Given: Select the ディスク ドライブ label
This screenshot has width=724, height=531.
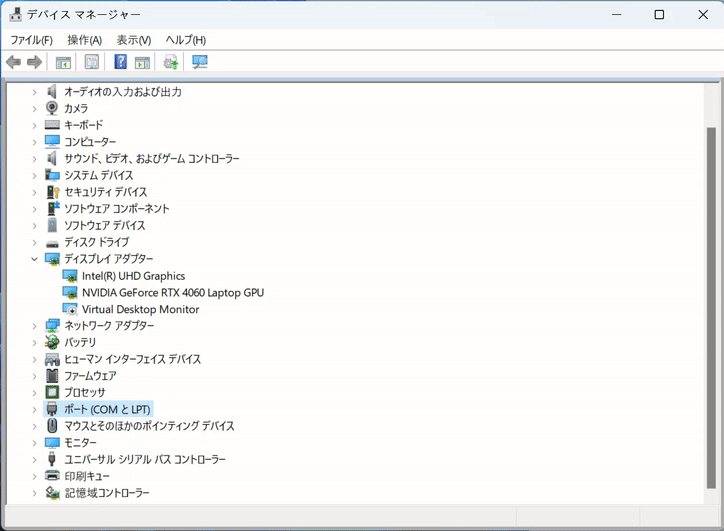Looking at the screenshot, I should tap(97, 242).
